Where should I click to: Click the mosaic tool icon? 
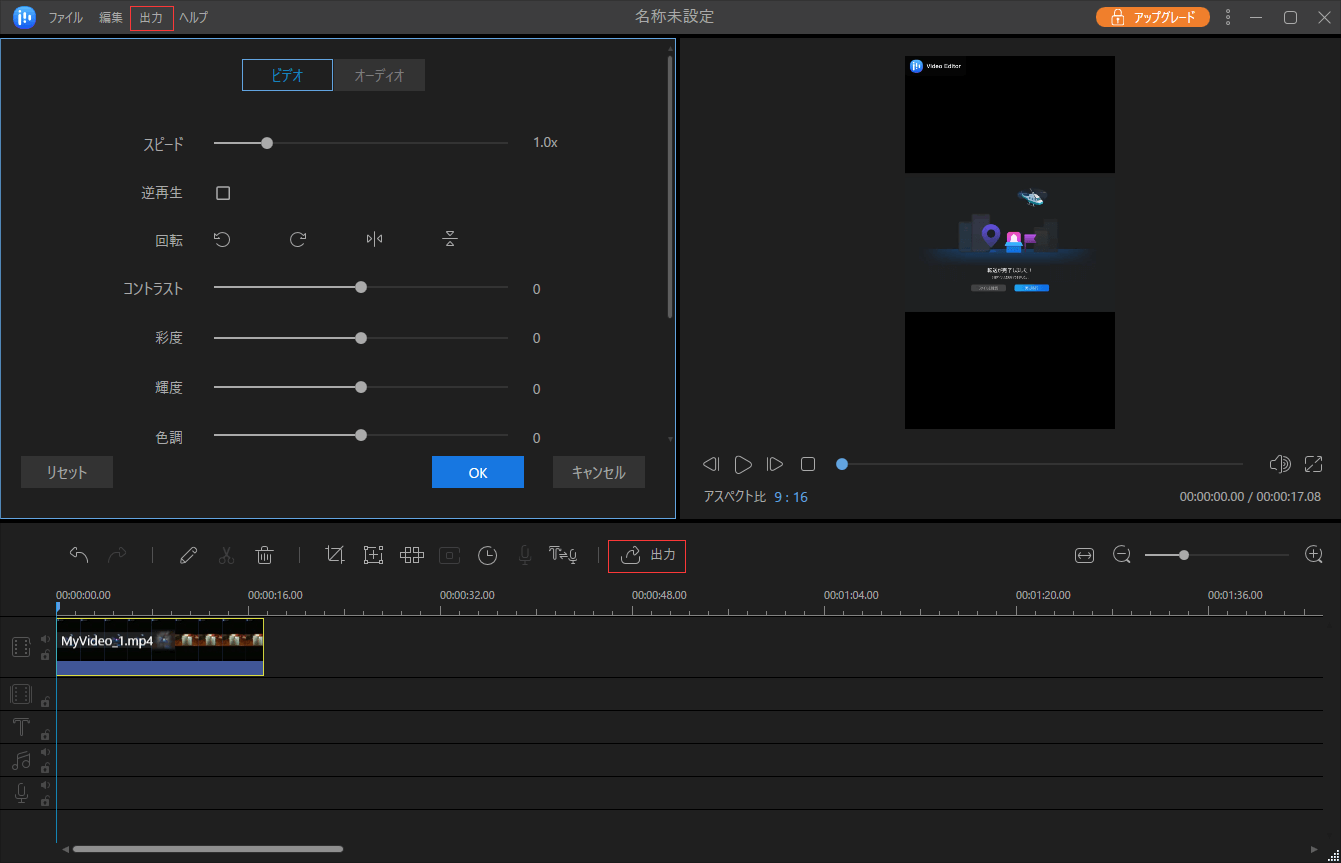[412, 555]
